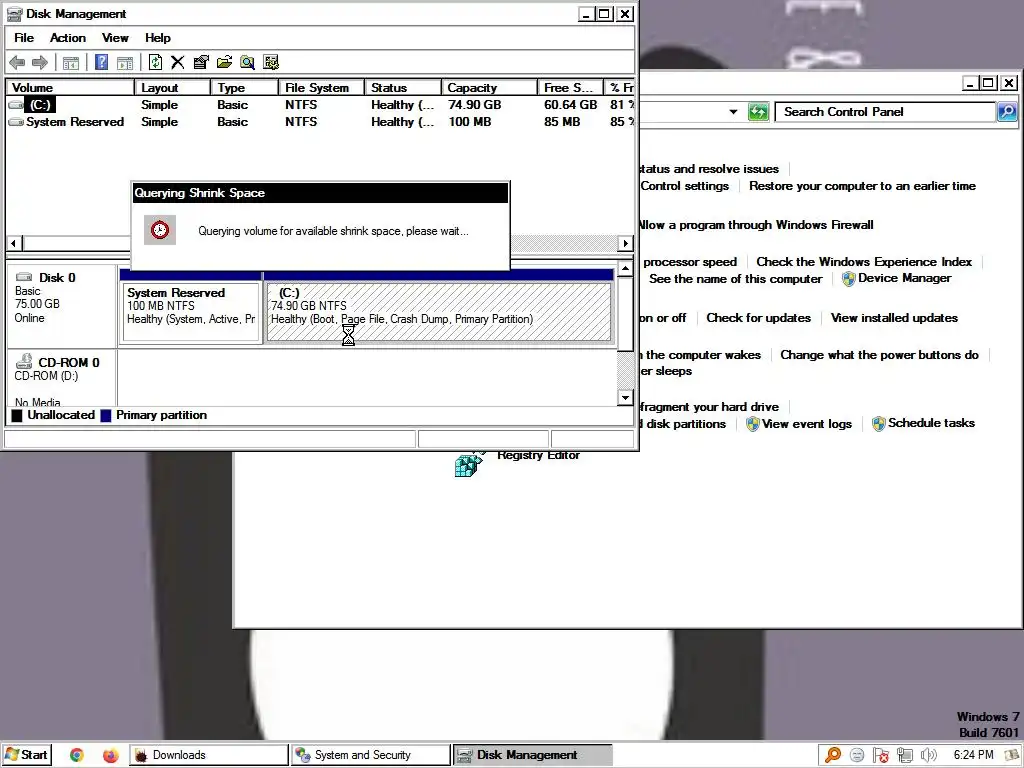
Task: Click the CD-ROM 0 drive icon
Action: pyautogui.click(x=24, y=360)
